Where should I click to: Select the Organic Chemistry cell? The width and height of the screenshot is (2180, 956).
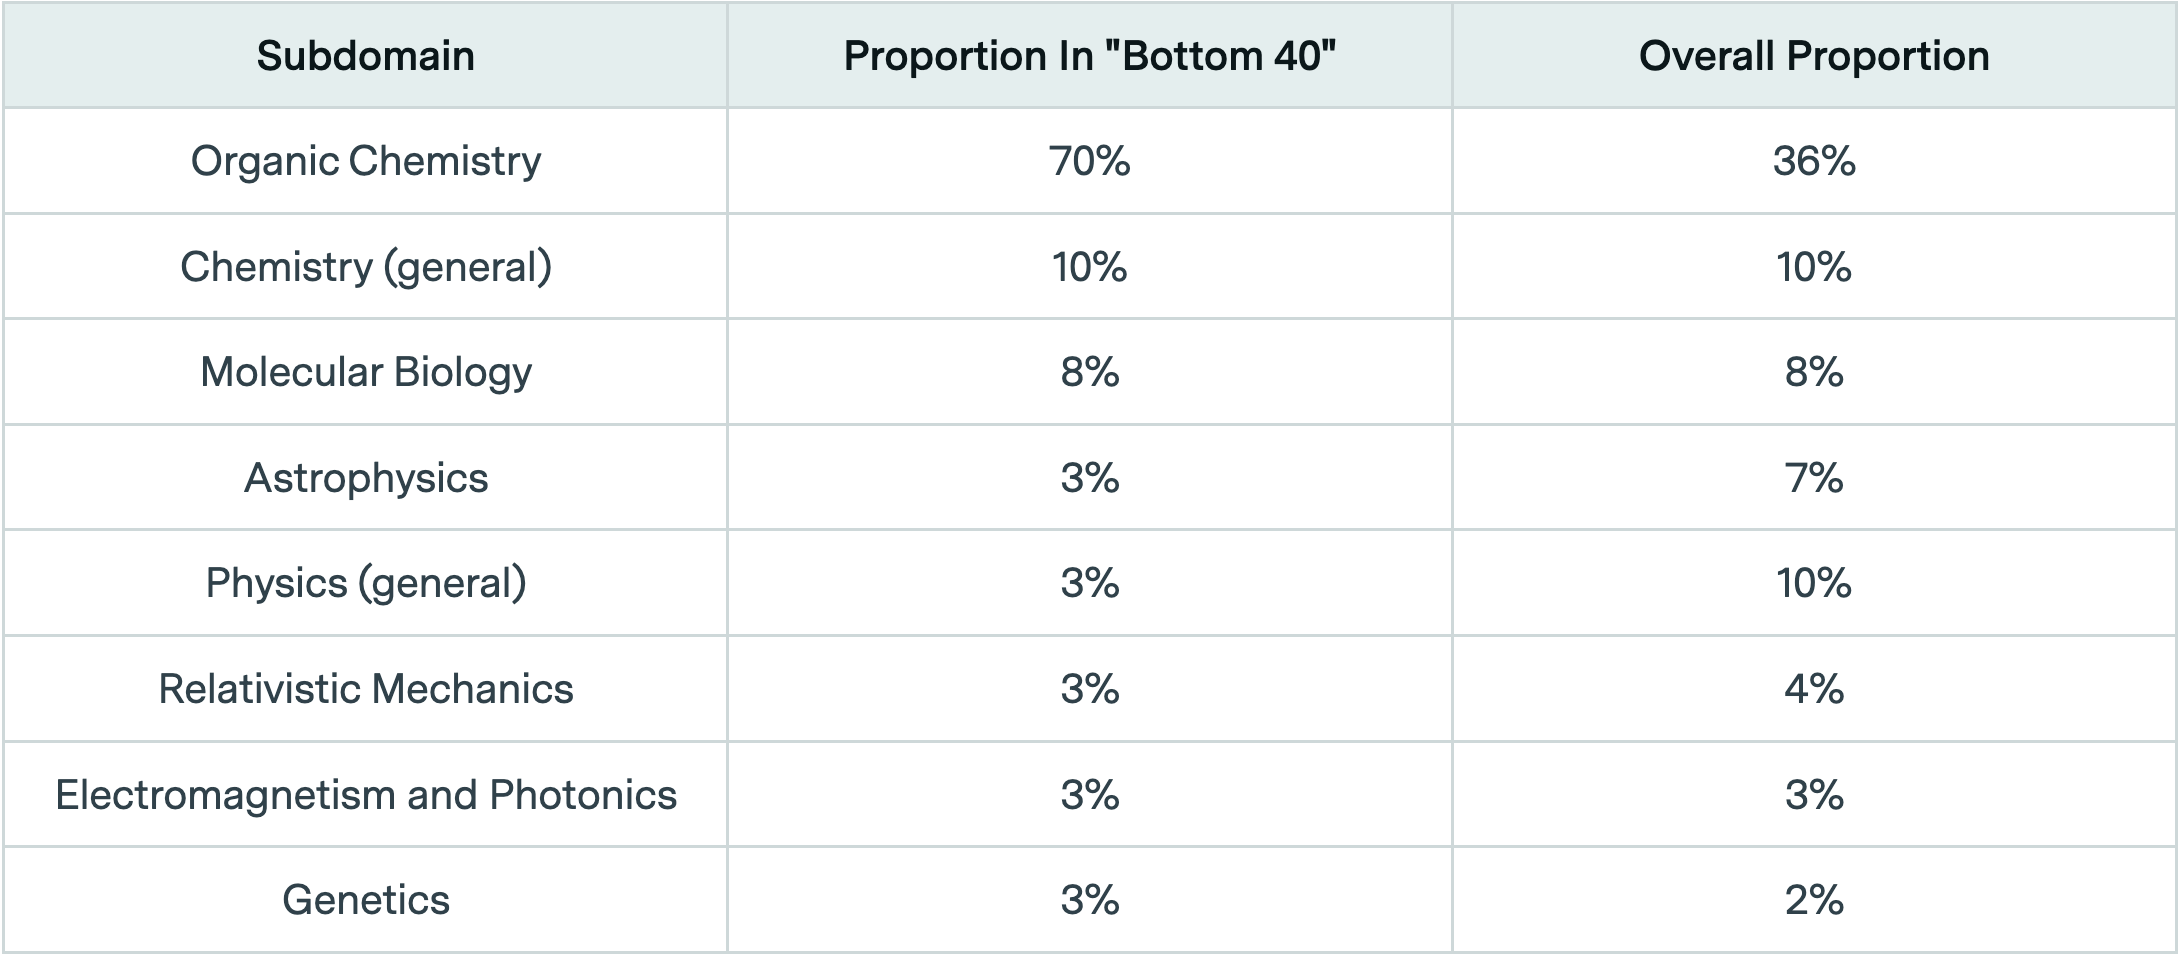[x=365, y=161]
